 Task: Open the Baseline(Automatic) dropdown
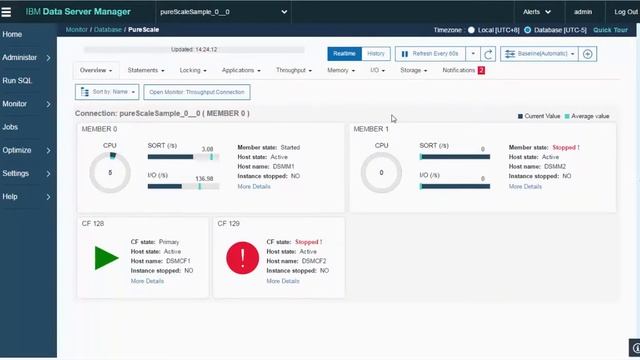coord(539,54)
